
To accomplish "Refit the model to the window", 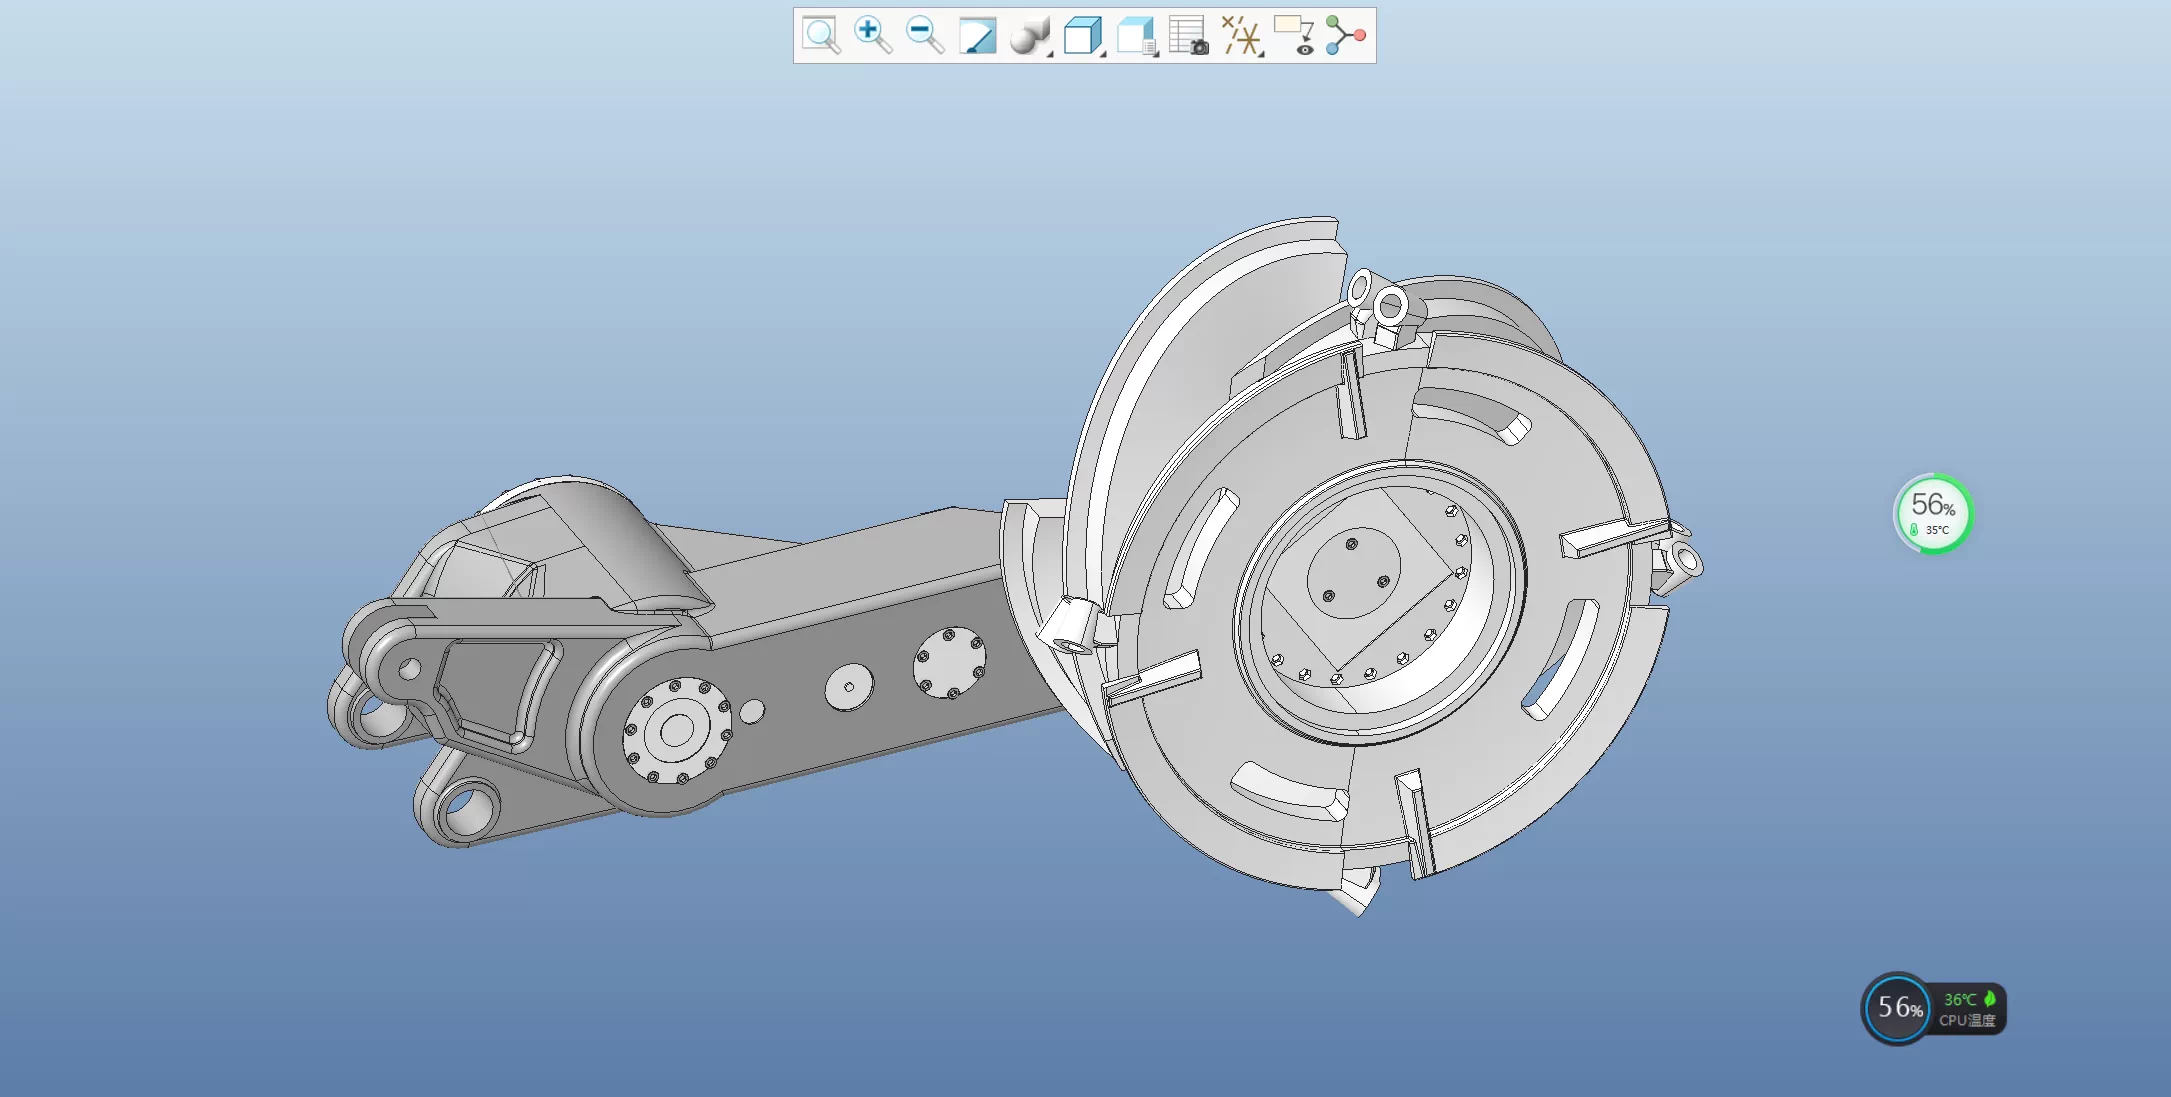I will [x=821, y=35].
